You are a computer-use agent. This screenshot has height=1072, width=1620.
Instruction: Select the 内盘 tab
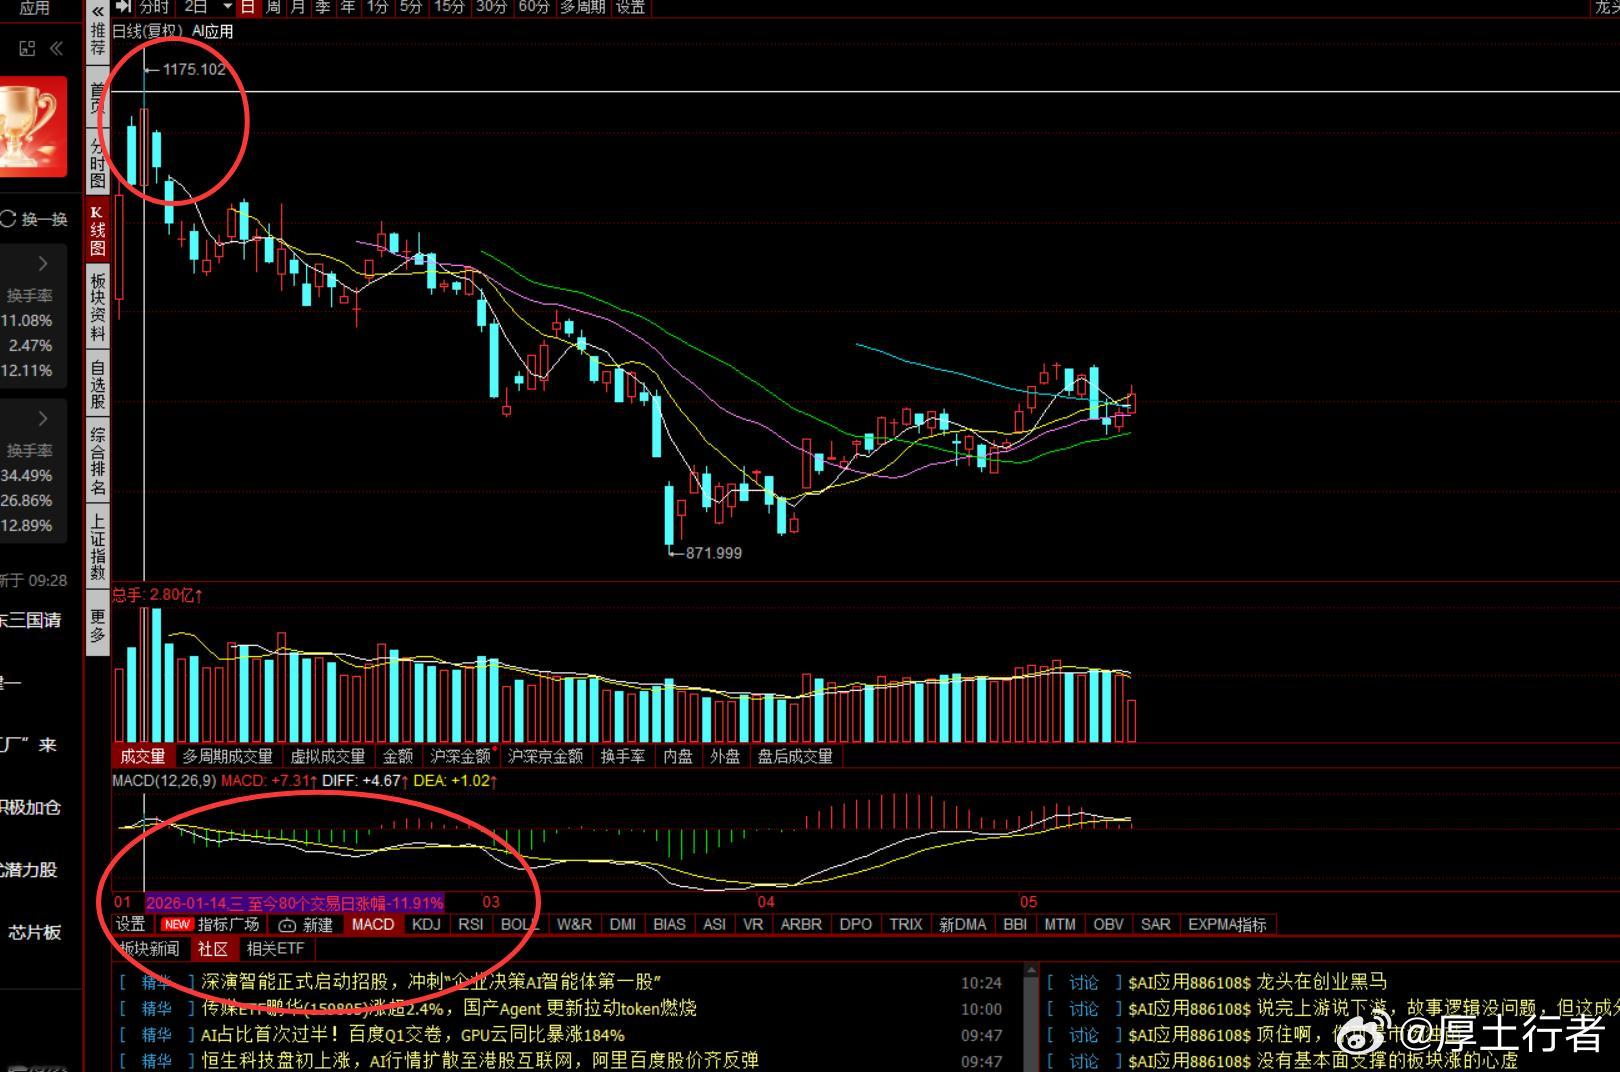[678, 756]
